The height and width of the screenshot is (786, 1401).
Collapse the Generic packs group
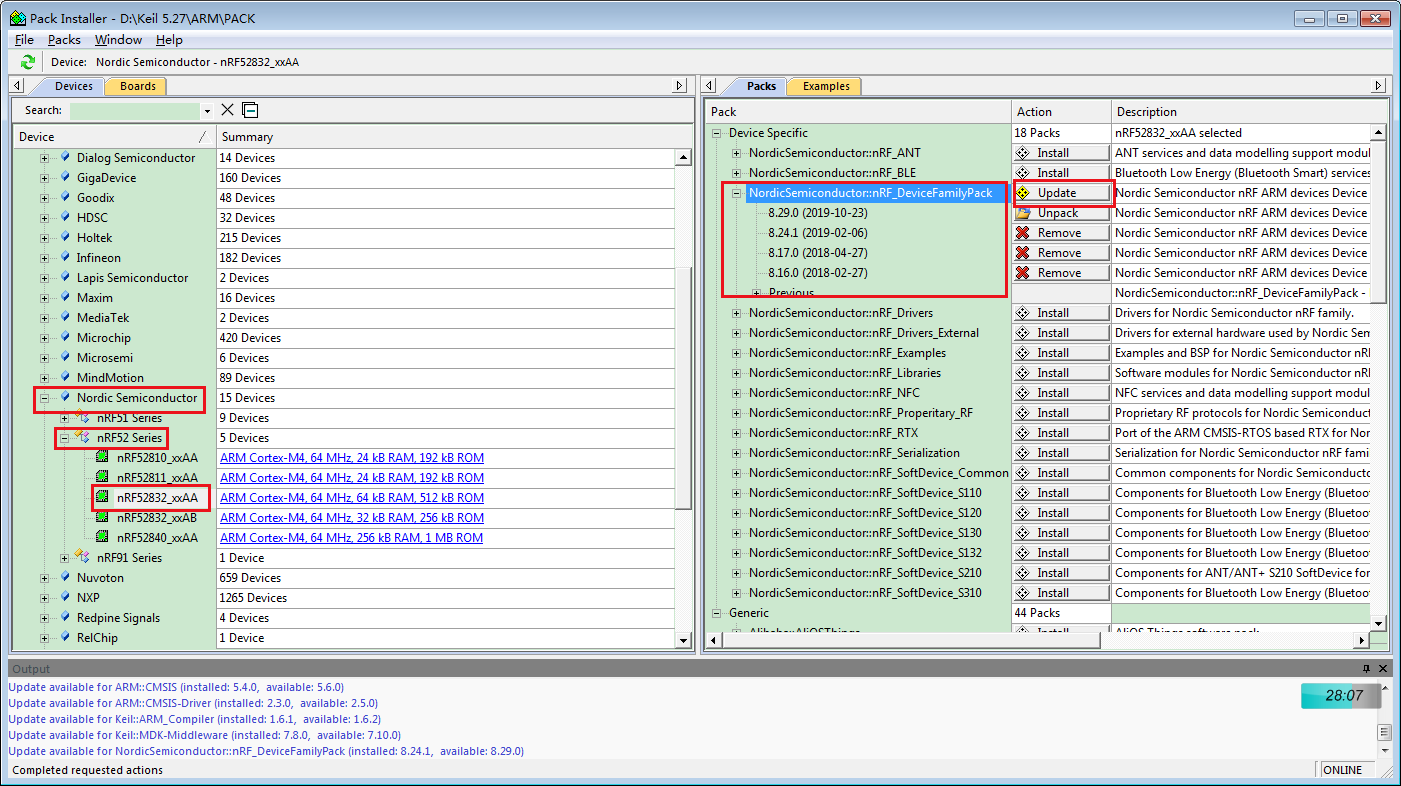[x=716, y=613]
